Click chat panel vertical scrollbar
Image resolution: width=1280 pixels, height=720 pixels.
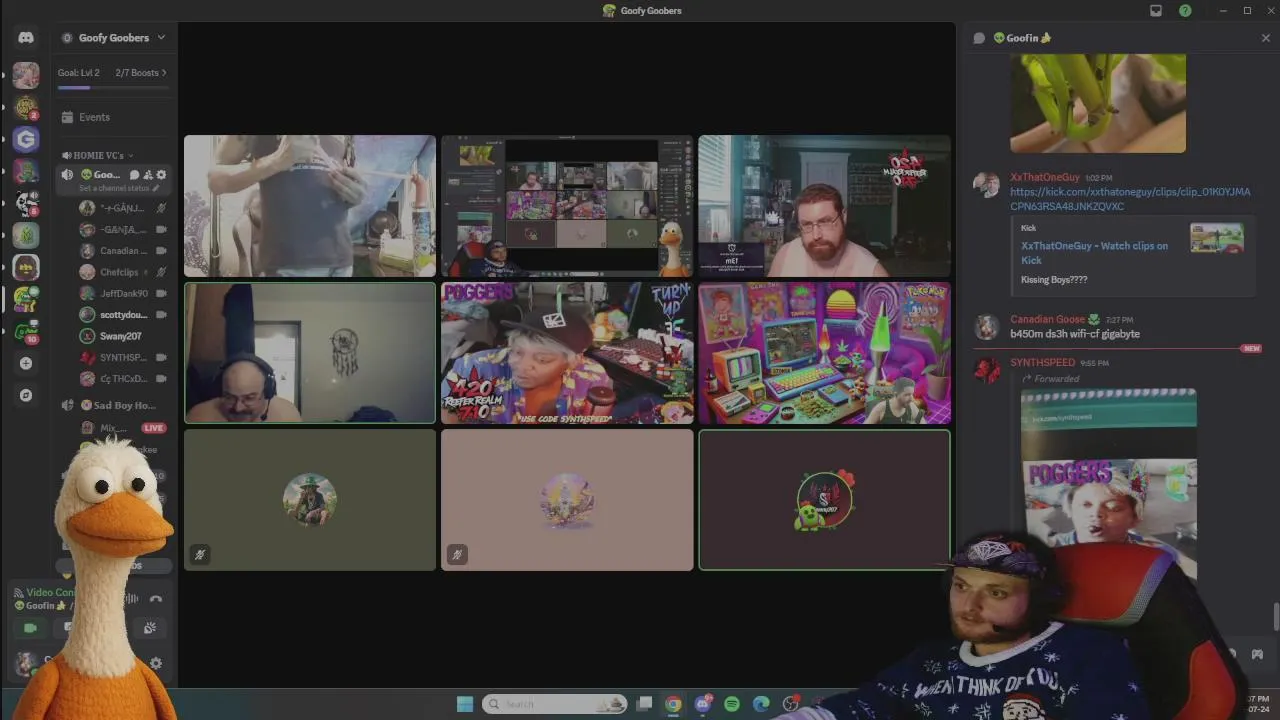1275,618
